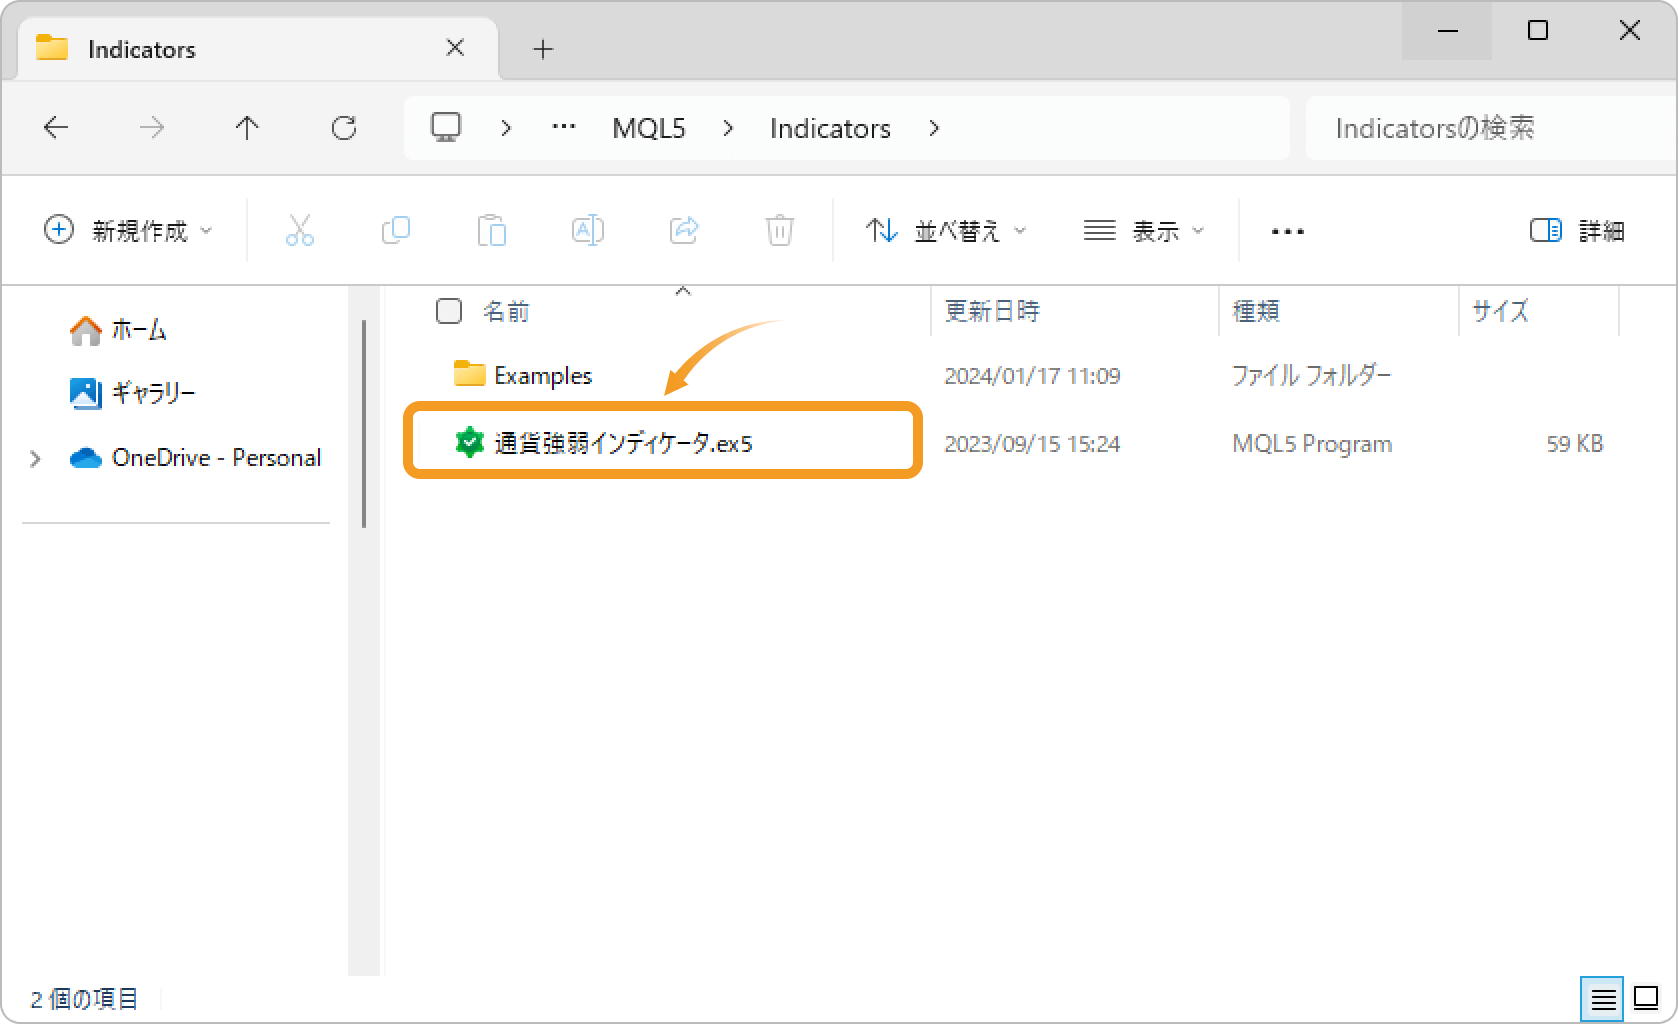
Task: Click the 2 個の項目 status text
Action: (x=84, y=999)
